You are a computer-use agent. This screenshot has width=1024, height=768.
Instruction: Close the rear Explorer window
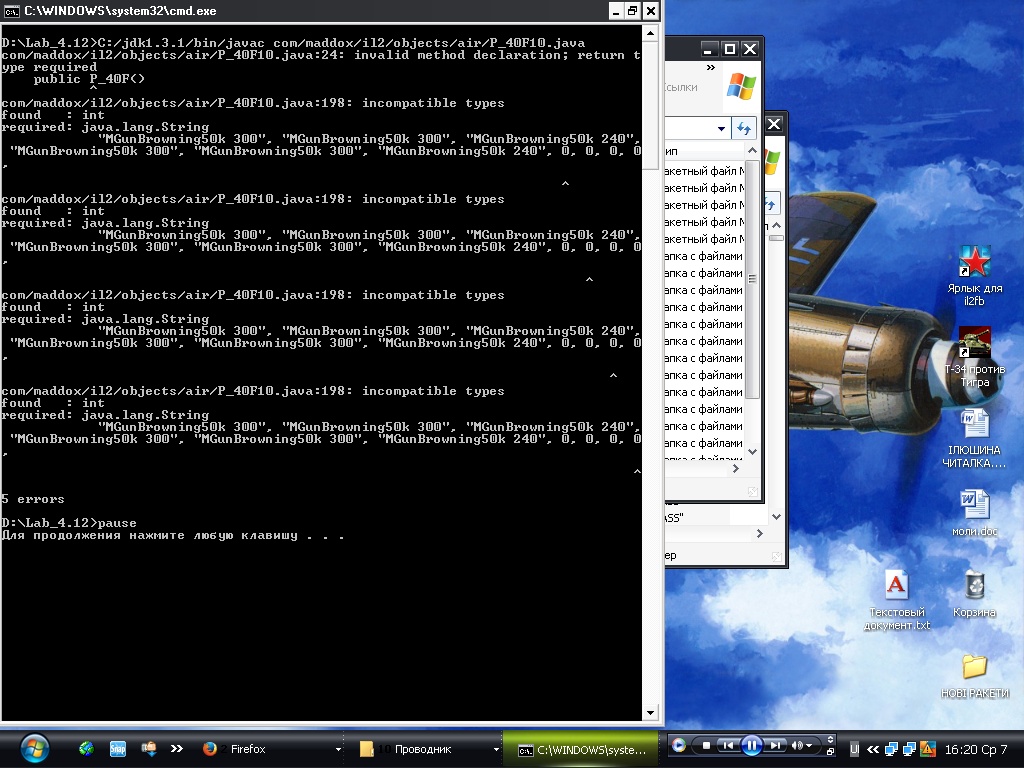[774, 123]
